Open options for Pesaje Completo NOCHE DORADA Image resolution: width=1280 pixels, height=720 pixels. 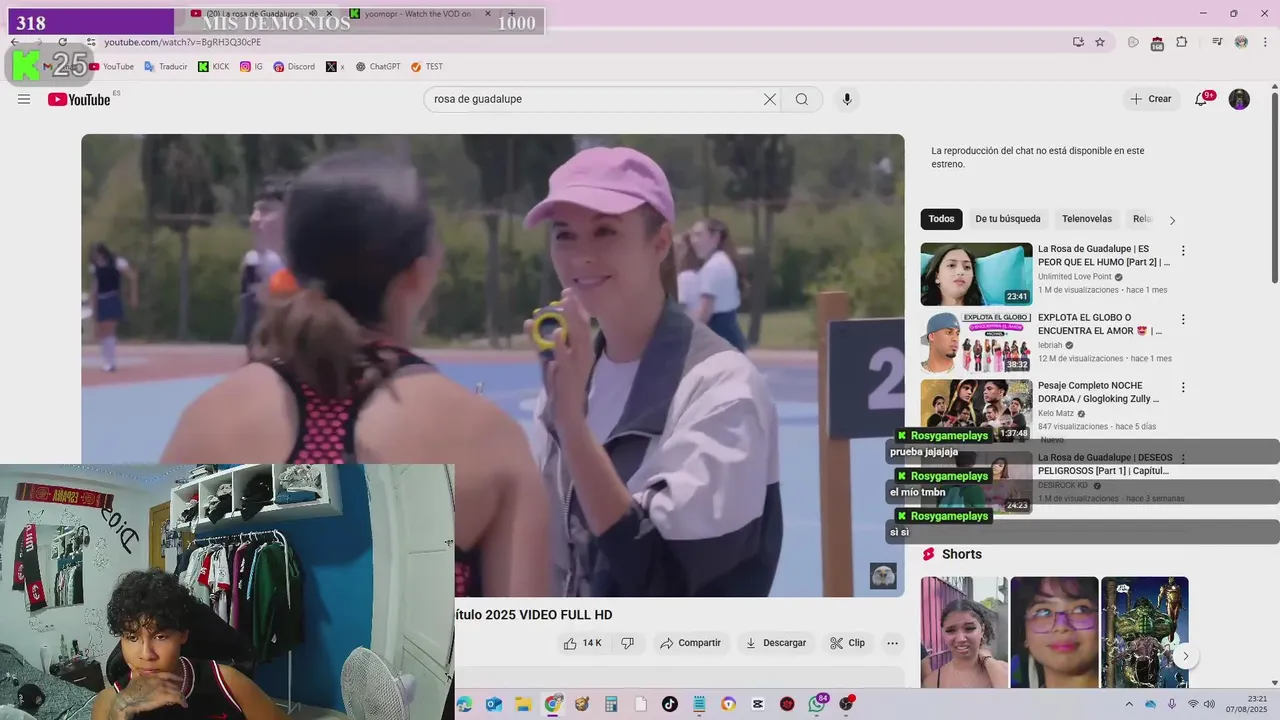point(1183,387)
